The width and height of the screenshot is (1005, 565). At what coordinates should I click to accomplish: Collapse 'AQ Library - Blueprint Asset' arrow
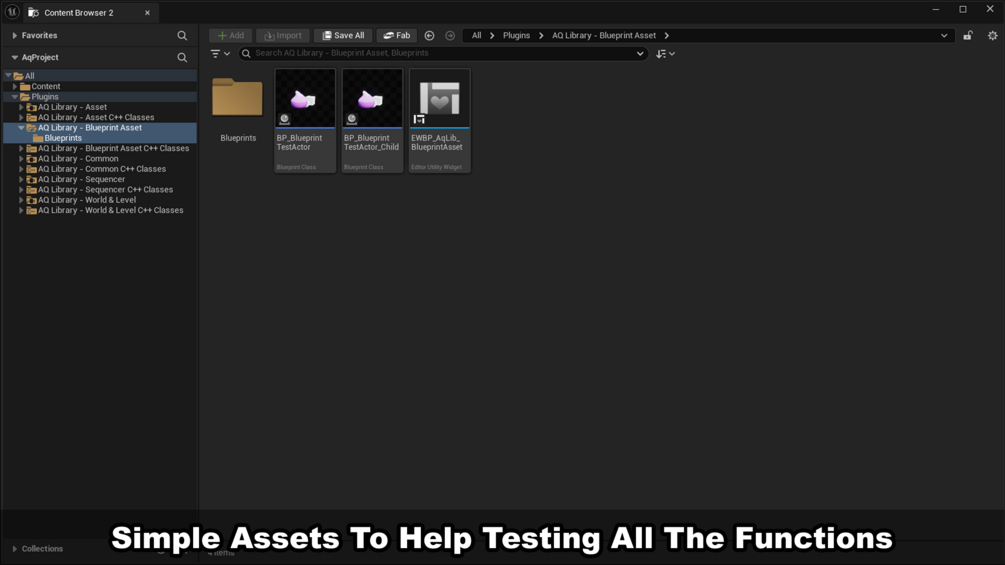point(21,127)
